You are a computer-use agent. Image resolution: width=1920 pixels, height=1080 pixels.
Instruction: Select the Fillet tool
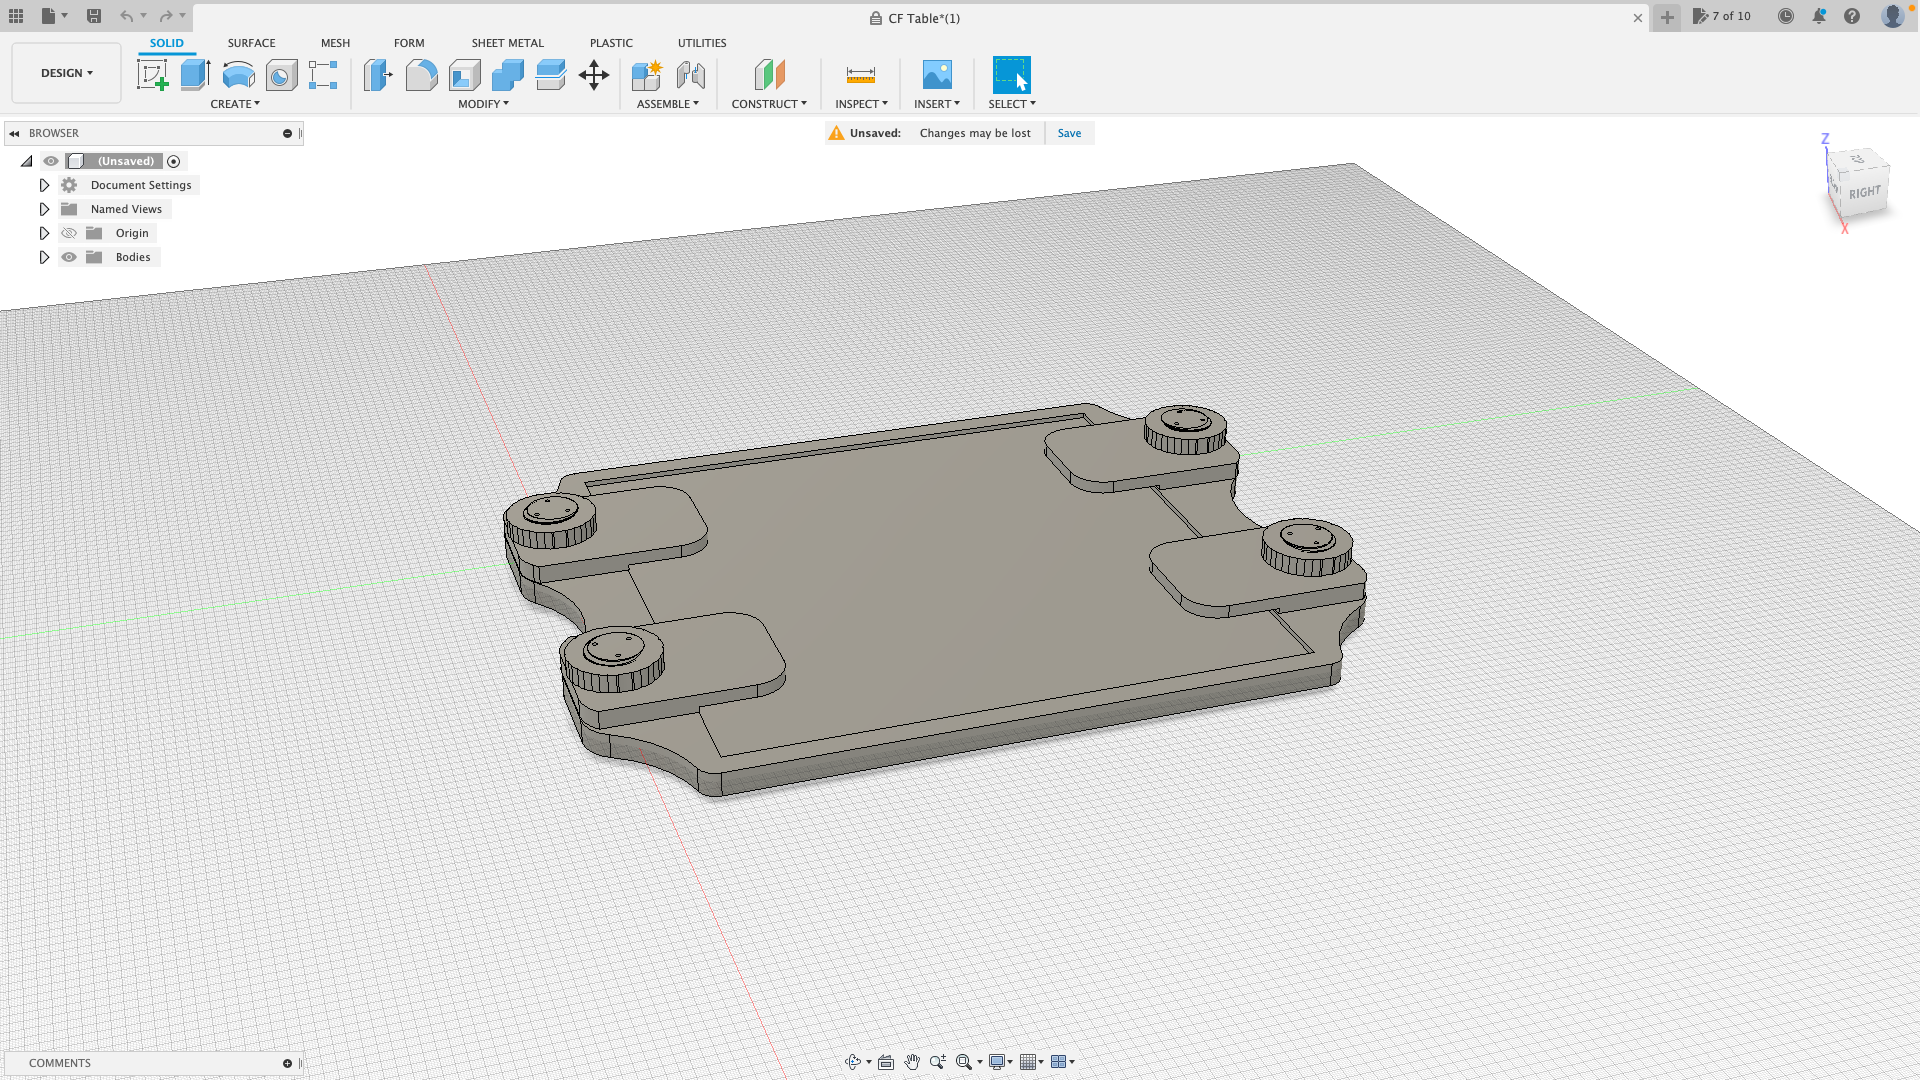tap(421, 75)
